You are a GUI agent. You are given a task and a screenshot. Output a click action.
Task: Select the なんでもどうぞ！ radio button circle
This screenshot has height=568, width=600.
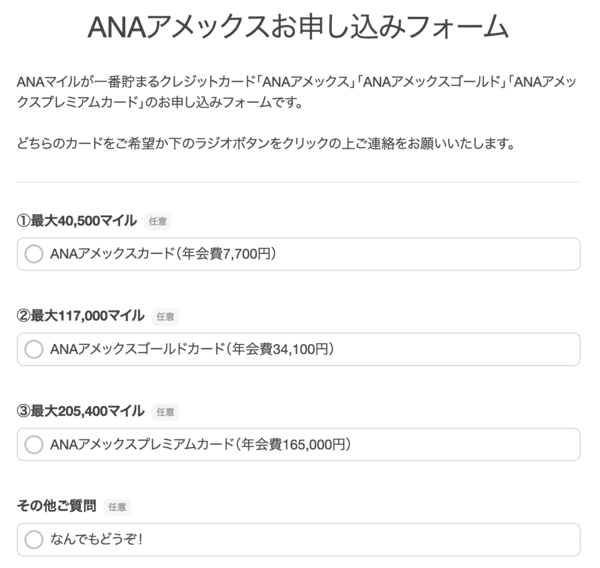pyautogui.click(x=33, y=539)
